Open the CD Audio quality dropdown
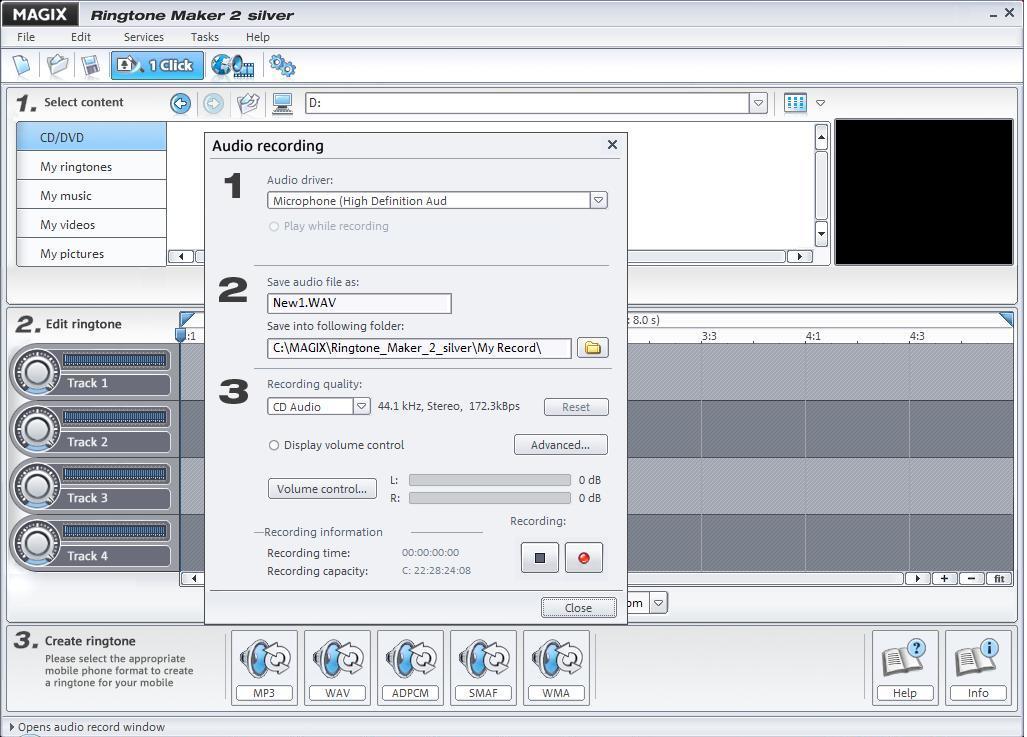Image resolution: width=1027 pixels, height=737 pixels. tap(361, 406)
